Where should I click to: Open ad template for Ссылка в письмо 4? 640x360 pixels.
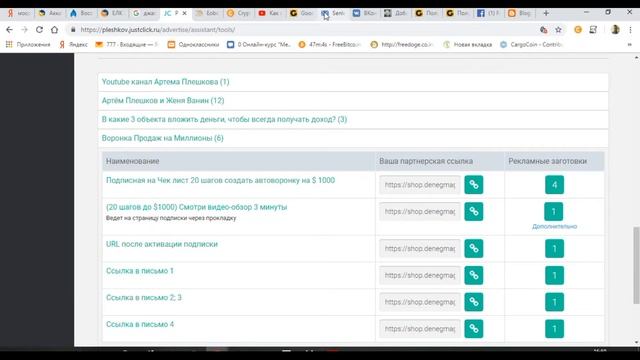(554, 329)
